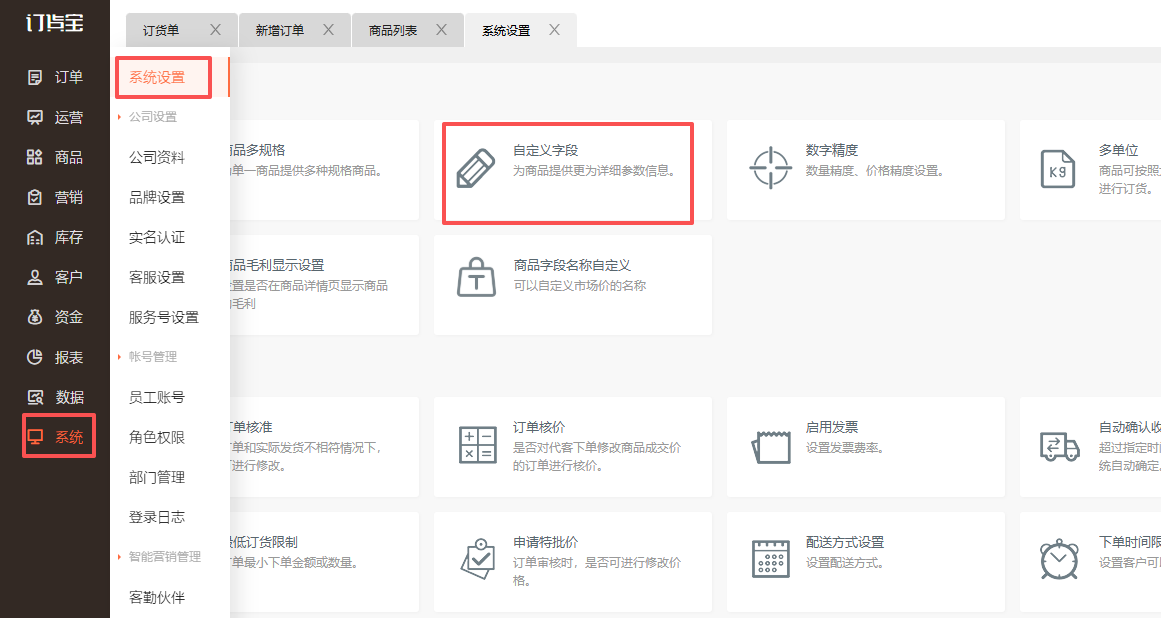Click the calendar icon for 配送方式设置

point(771,559)
